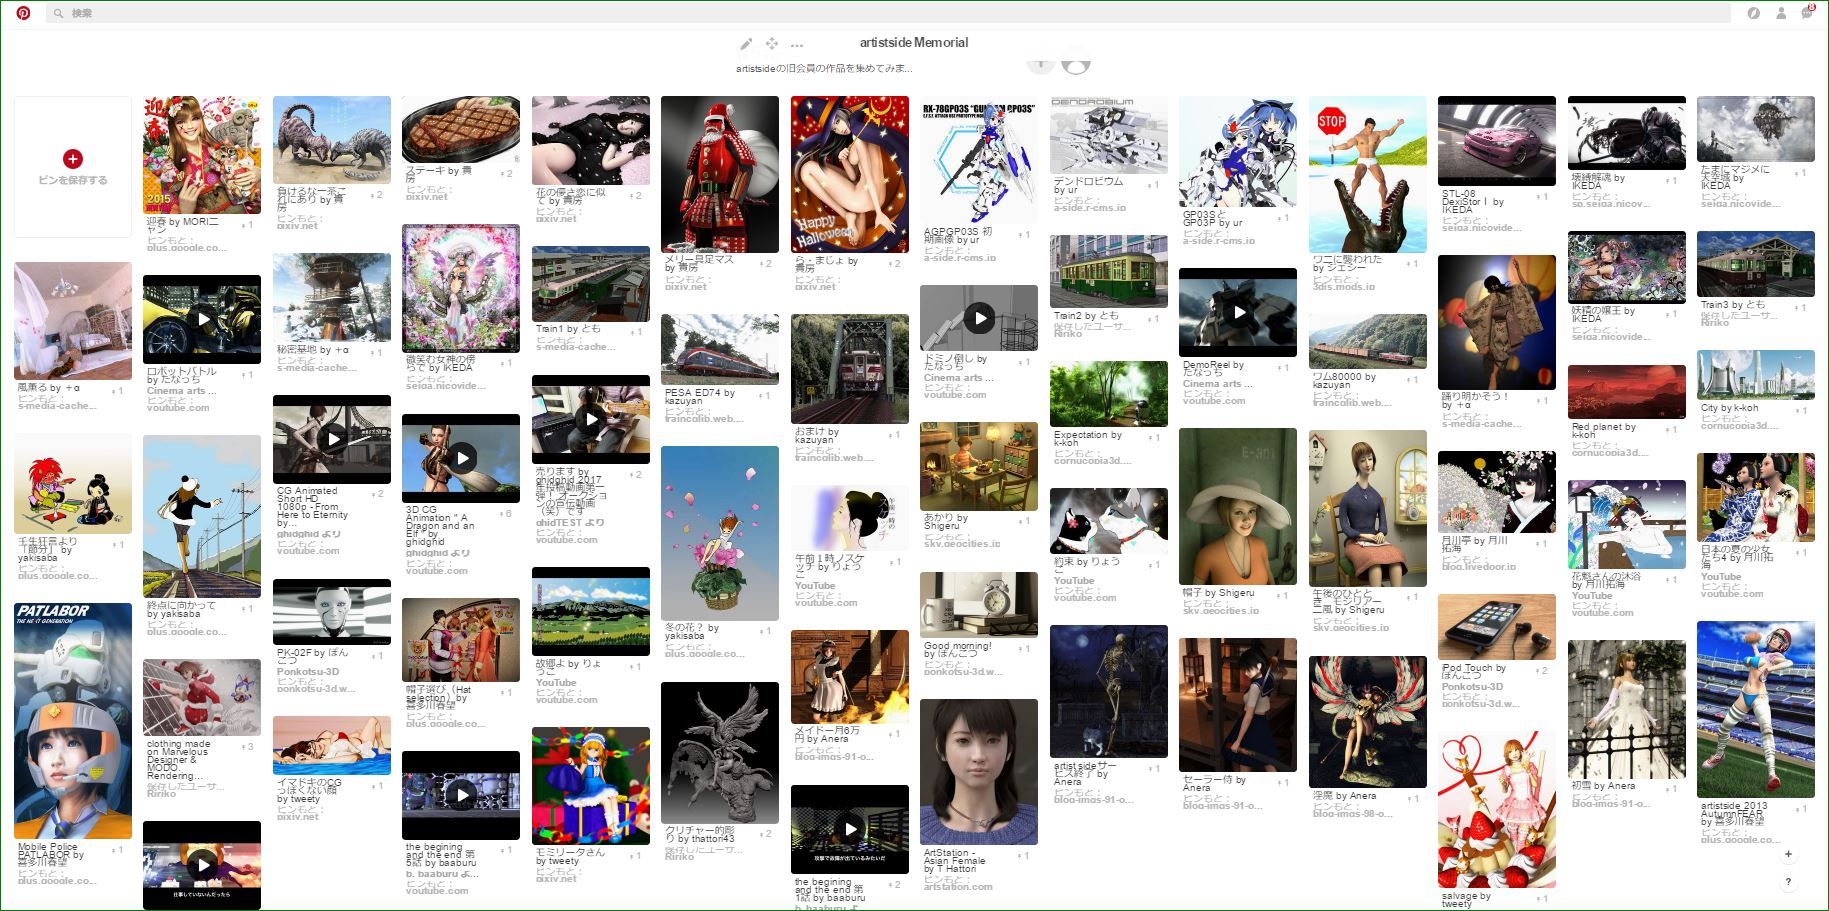
Task: Open the board title artistside Memorial
Action: [914, 43]
